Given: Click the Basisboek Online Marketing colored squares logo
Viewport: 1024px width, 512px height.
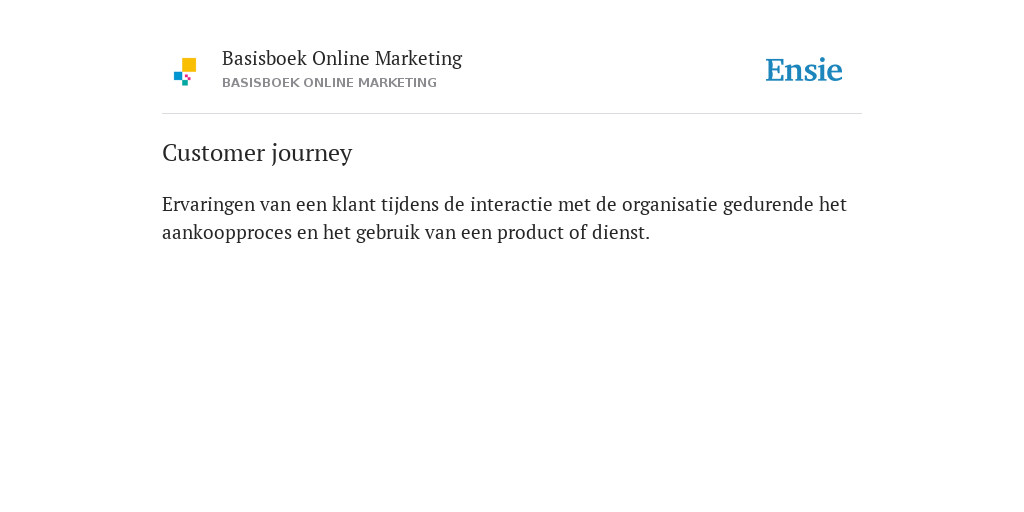Looking at the screenshot, I should 185,72.
